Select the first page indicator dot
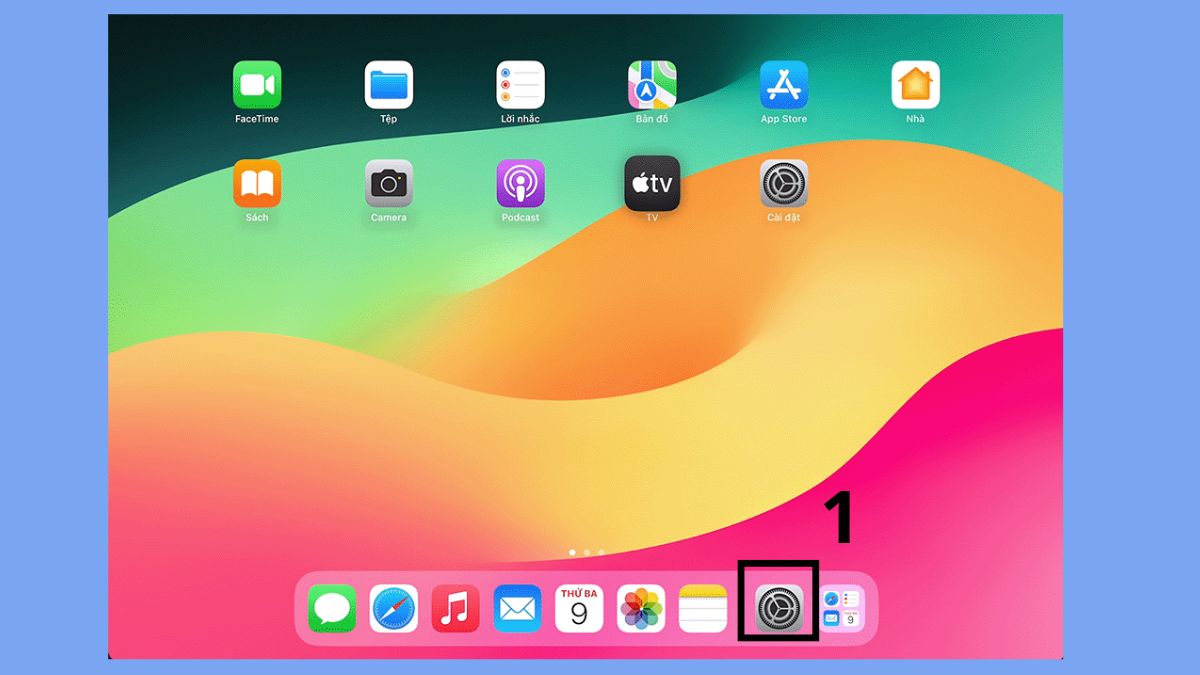1200x675 pixels. [572, 550]
